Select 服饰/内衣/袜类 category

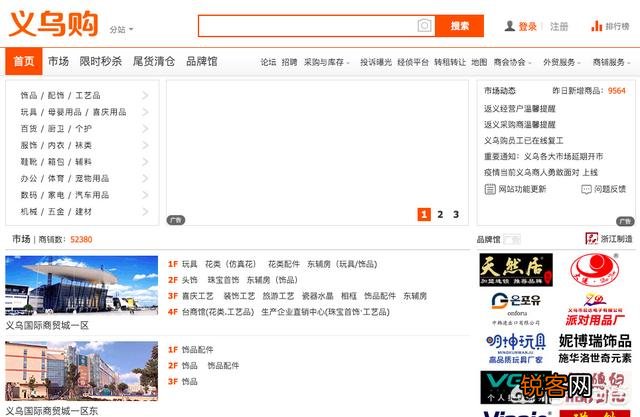[x=56, y=145]
